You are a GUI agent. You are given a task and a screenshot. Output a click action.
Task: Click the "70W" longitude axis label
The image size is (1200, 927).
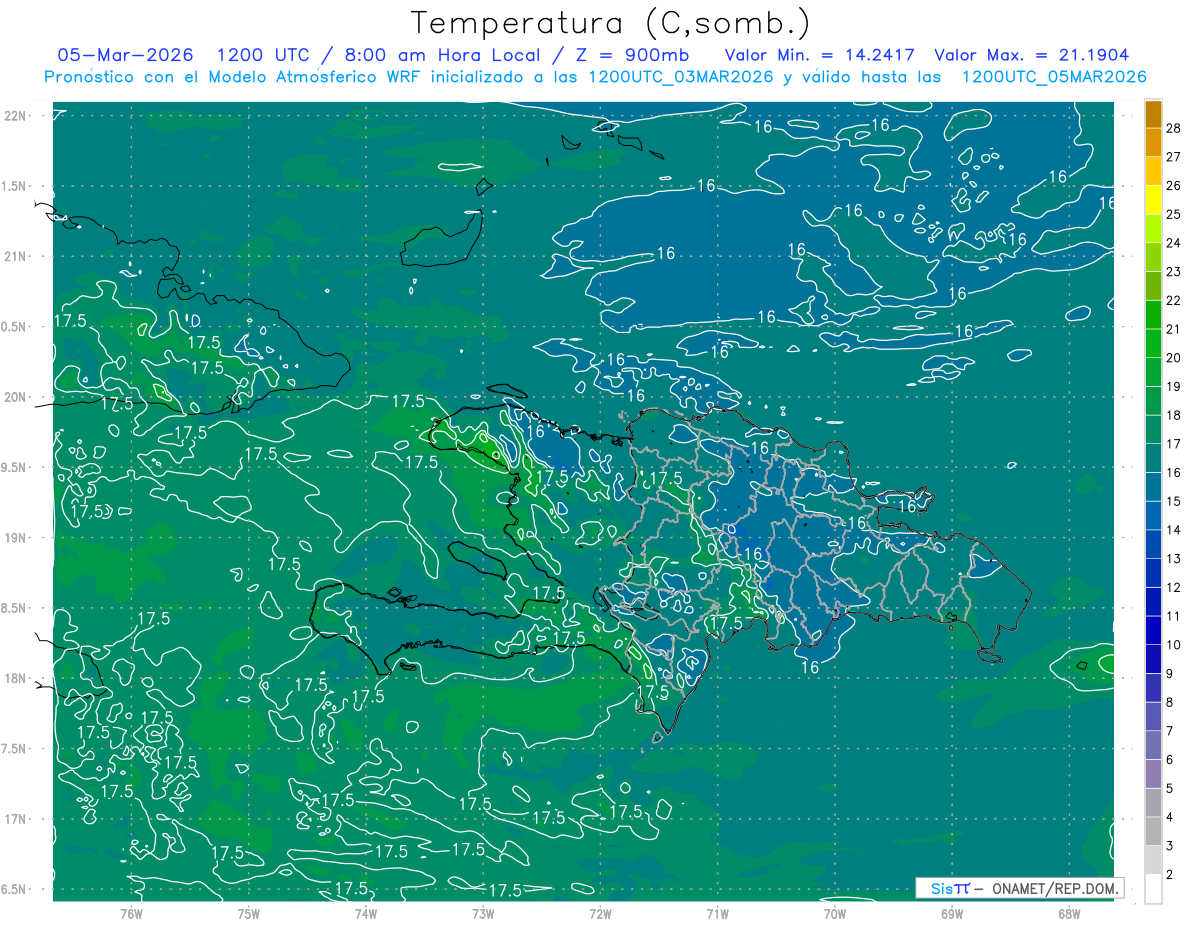[834, 913]
